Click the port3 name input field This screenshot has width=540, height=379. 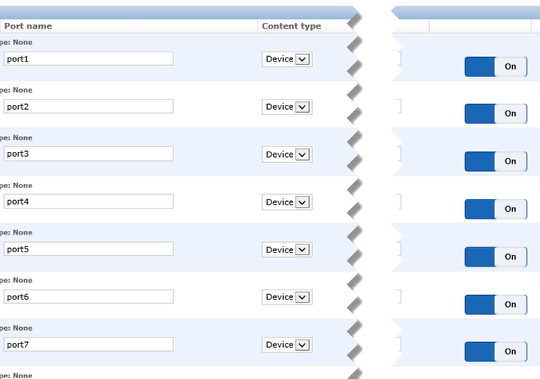coord(89,154)
